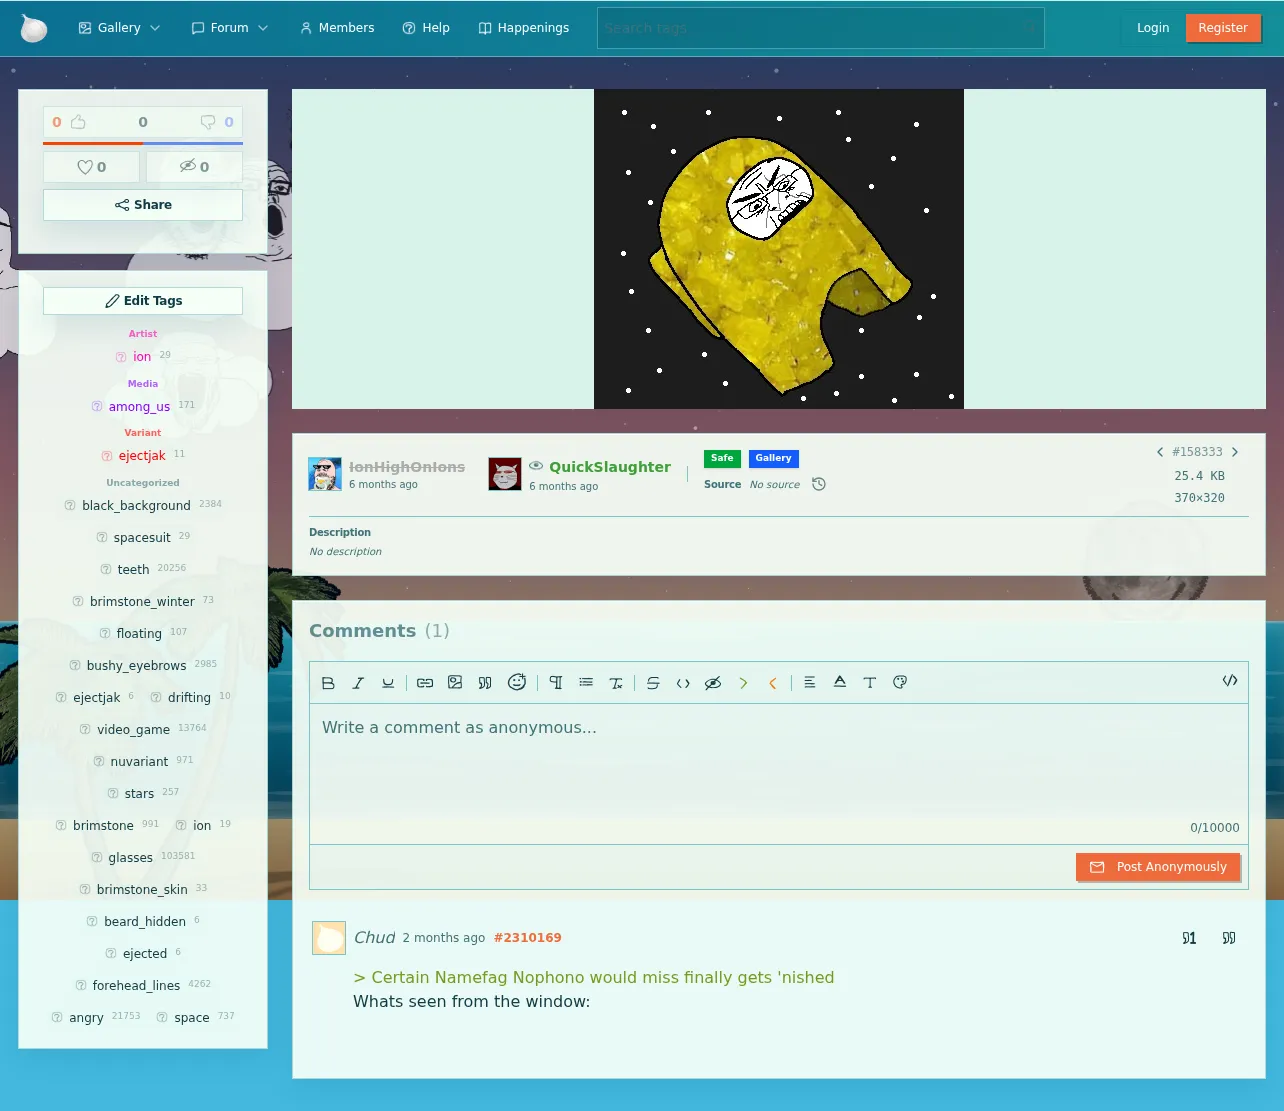Quote Chud's comment
Viewport: 1284px width, 1111px height.
click(1229, 938)
